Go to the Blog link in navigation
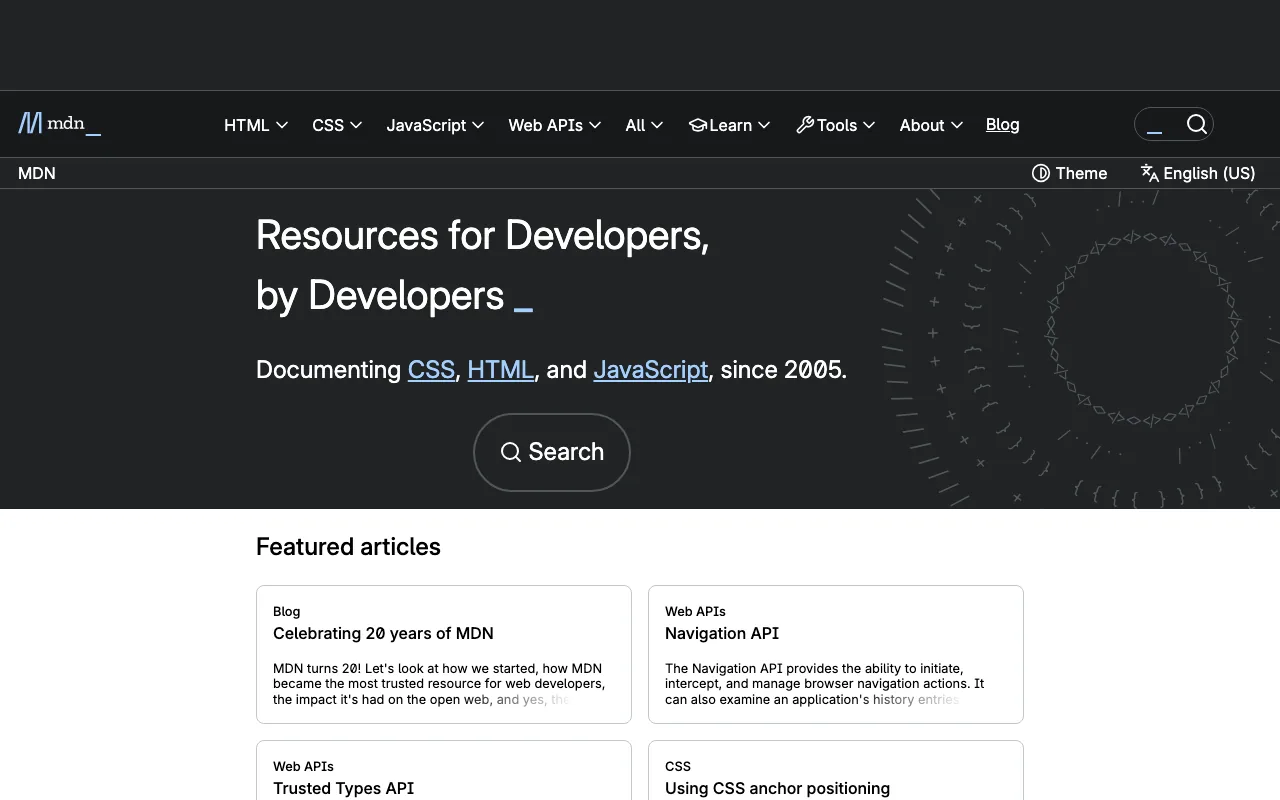 (x=1002, y=124)
